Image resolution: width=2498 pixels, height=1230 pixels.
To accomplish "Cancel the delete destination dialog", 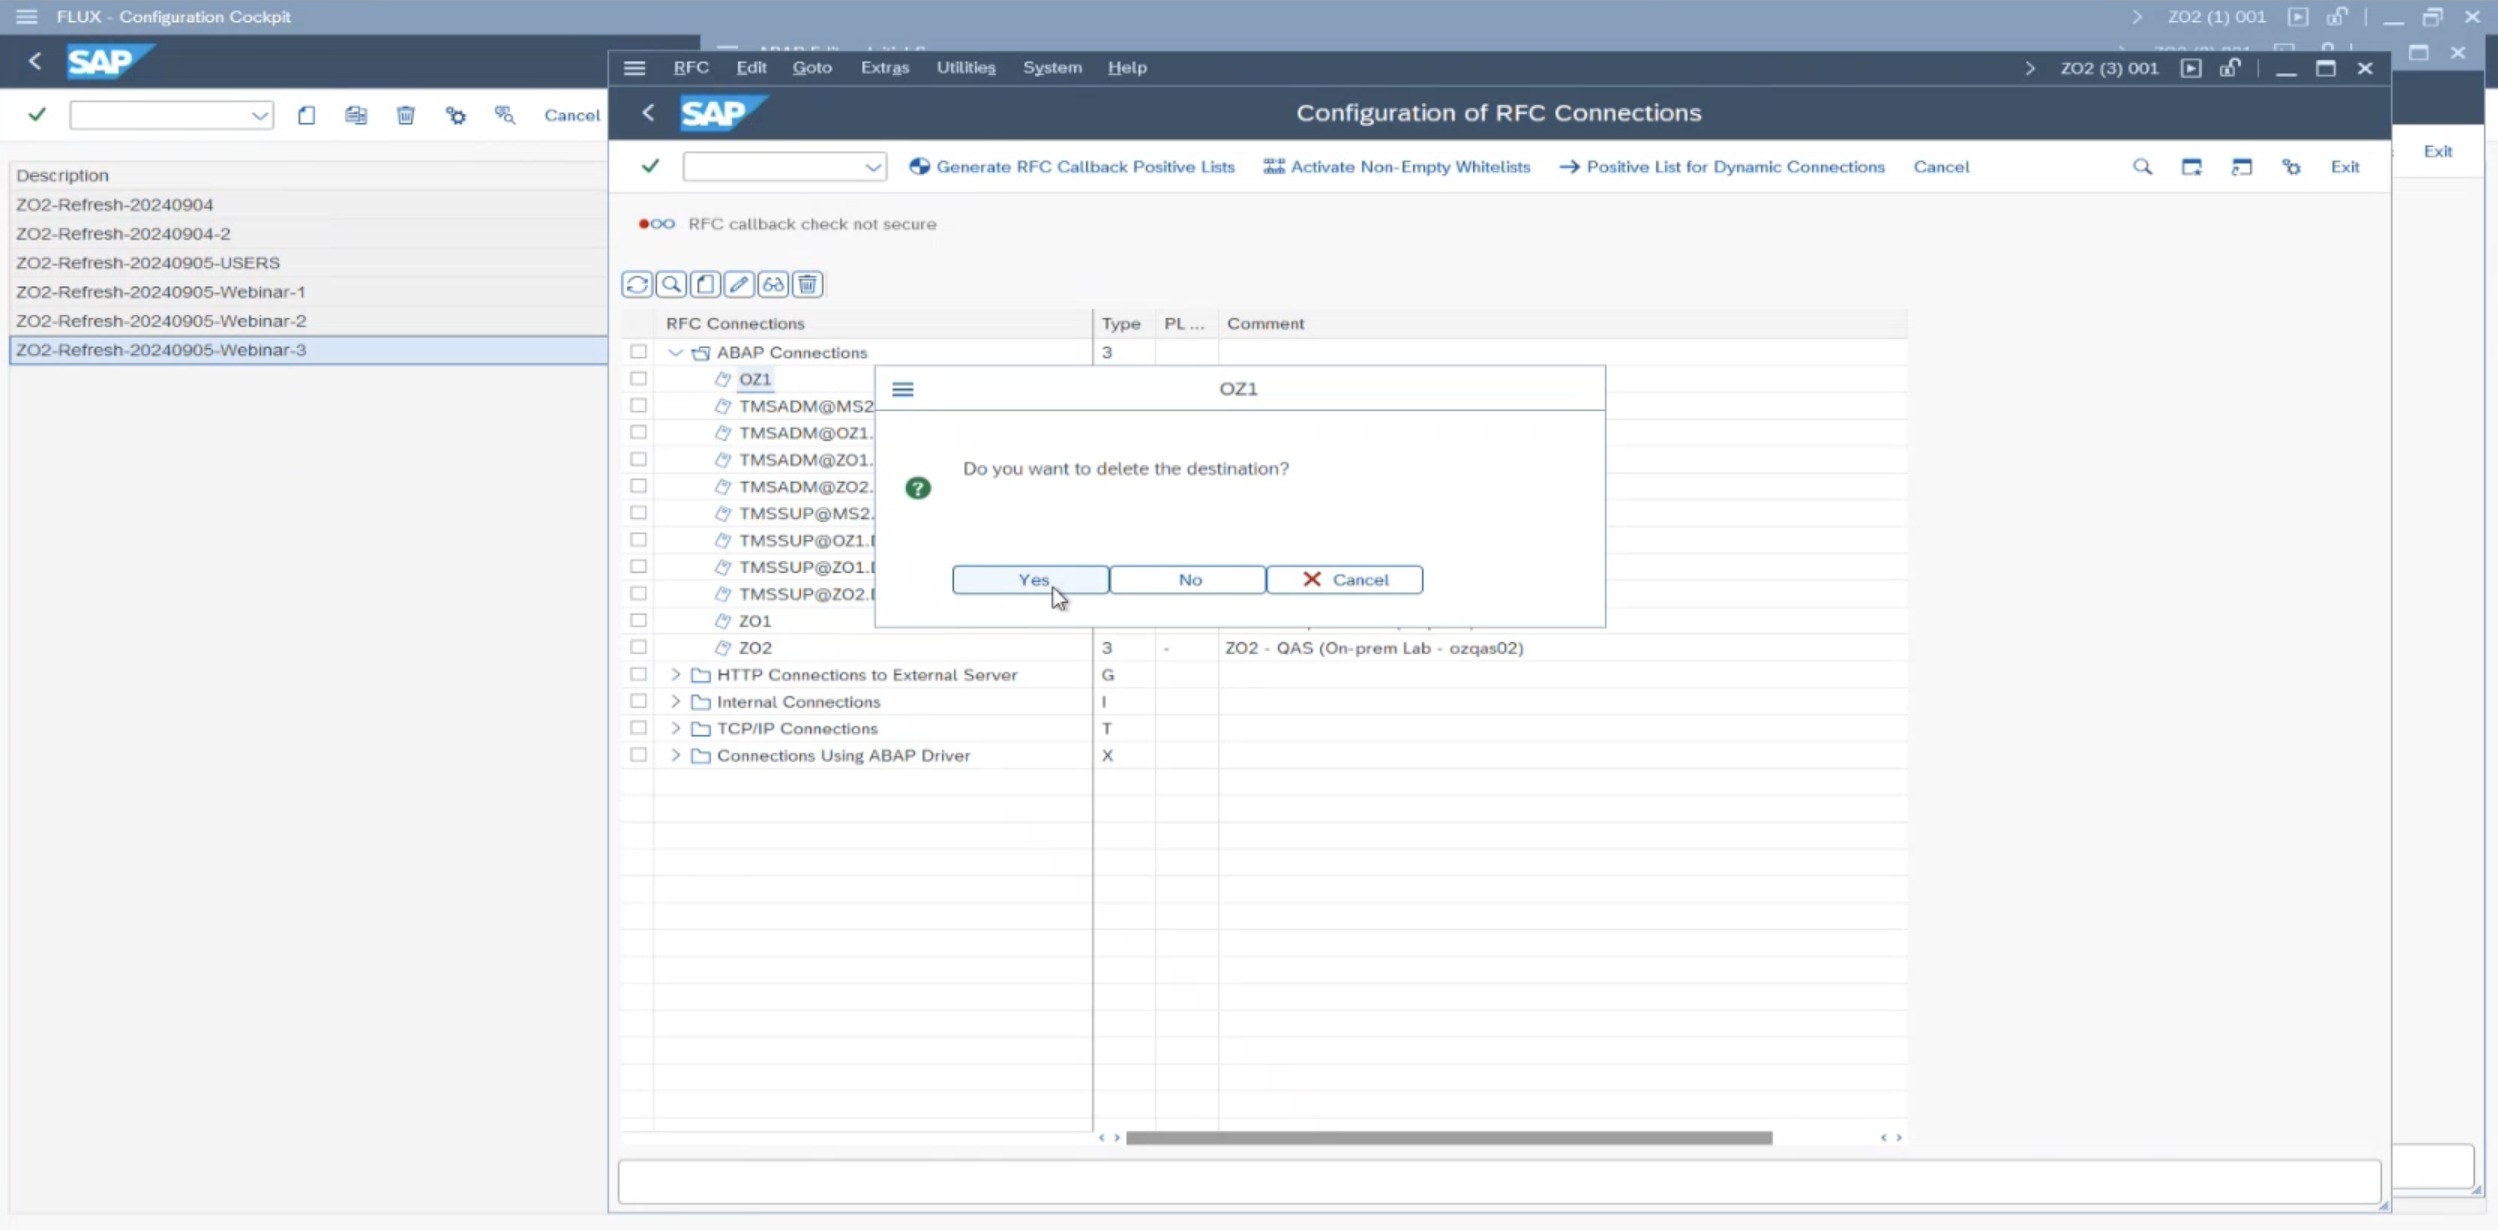I will point(1345,580).
